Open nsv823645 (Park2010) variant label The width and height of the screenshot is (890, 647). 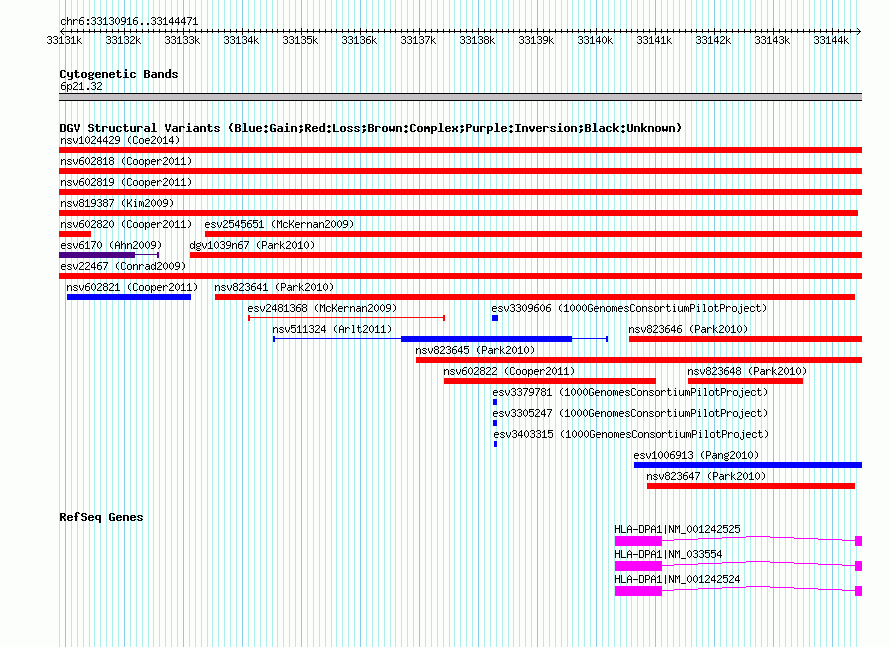click(x=475, y=350)
